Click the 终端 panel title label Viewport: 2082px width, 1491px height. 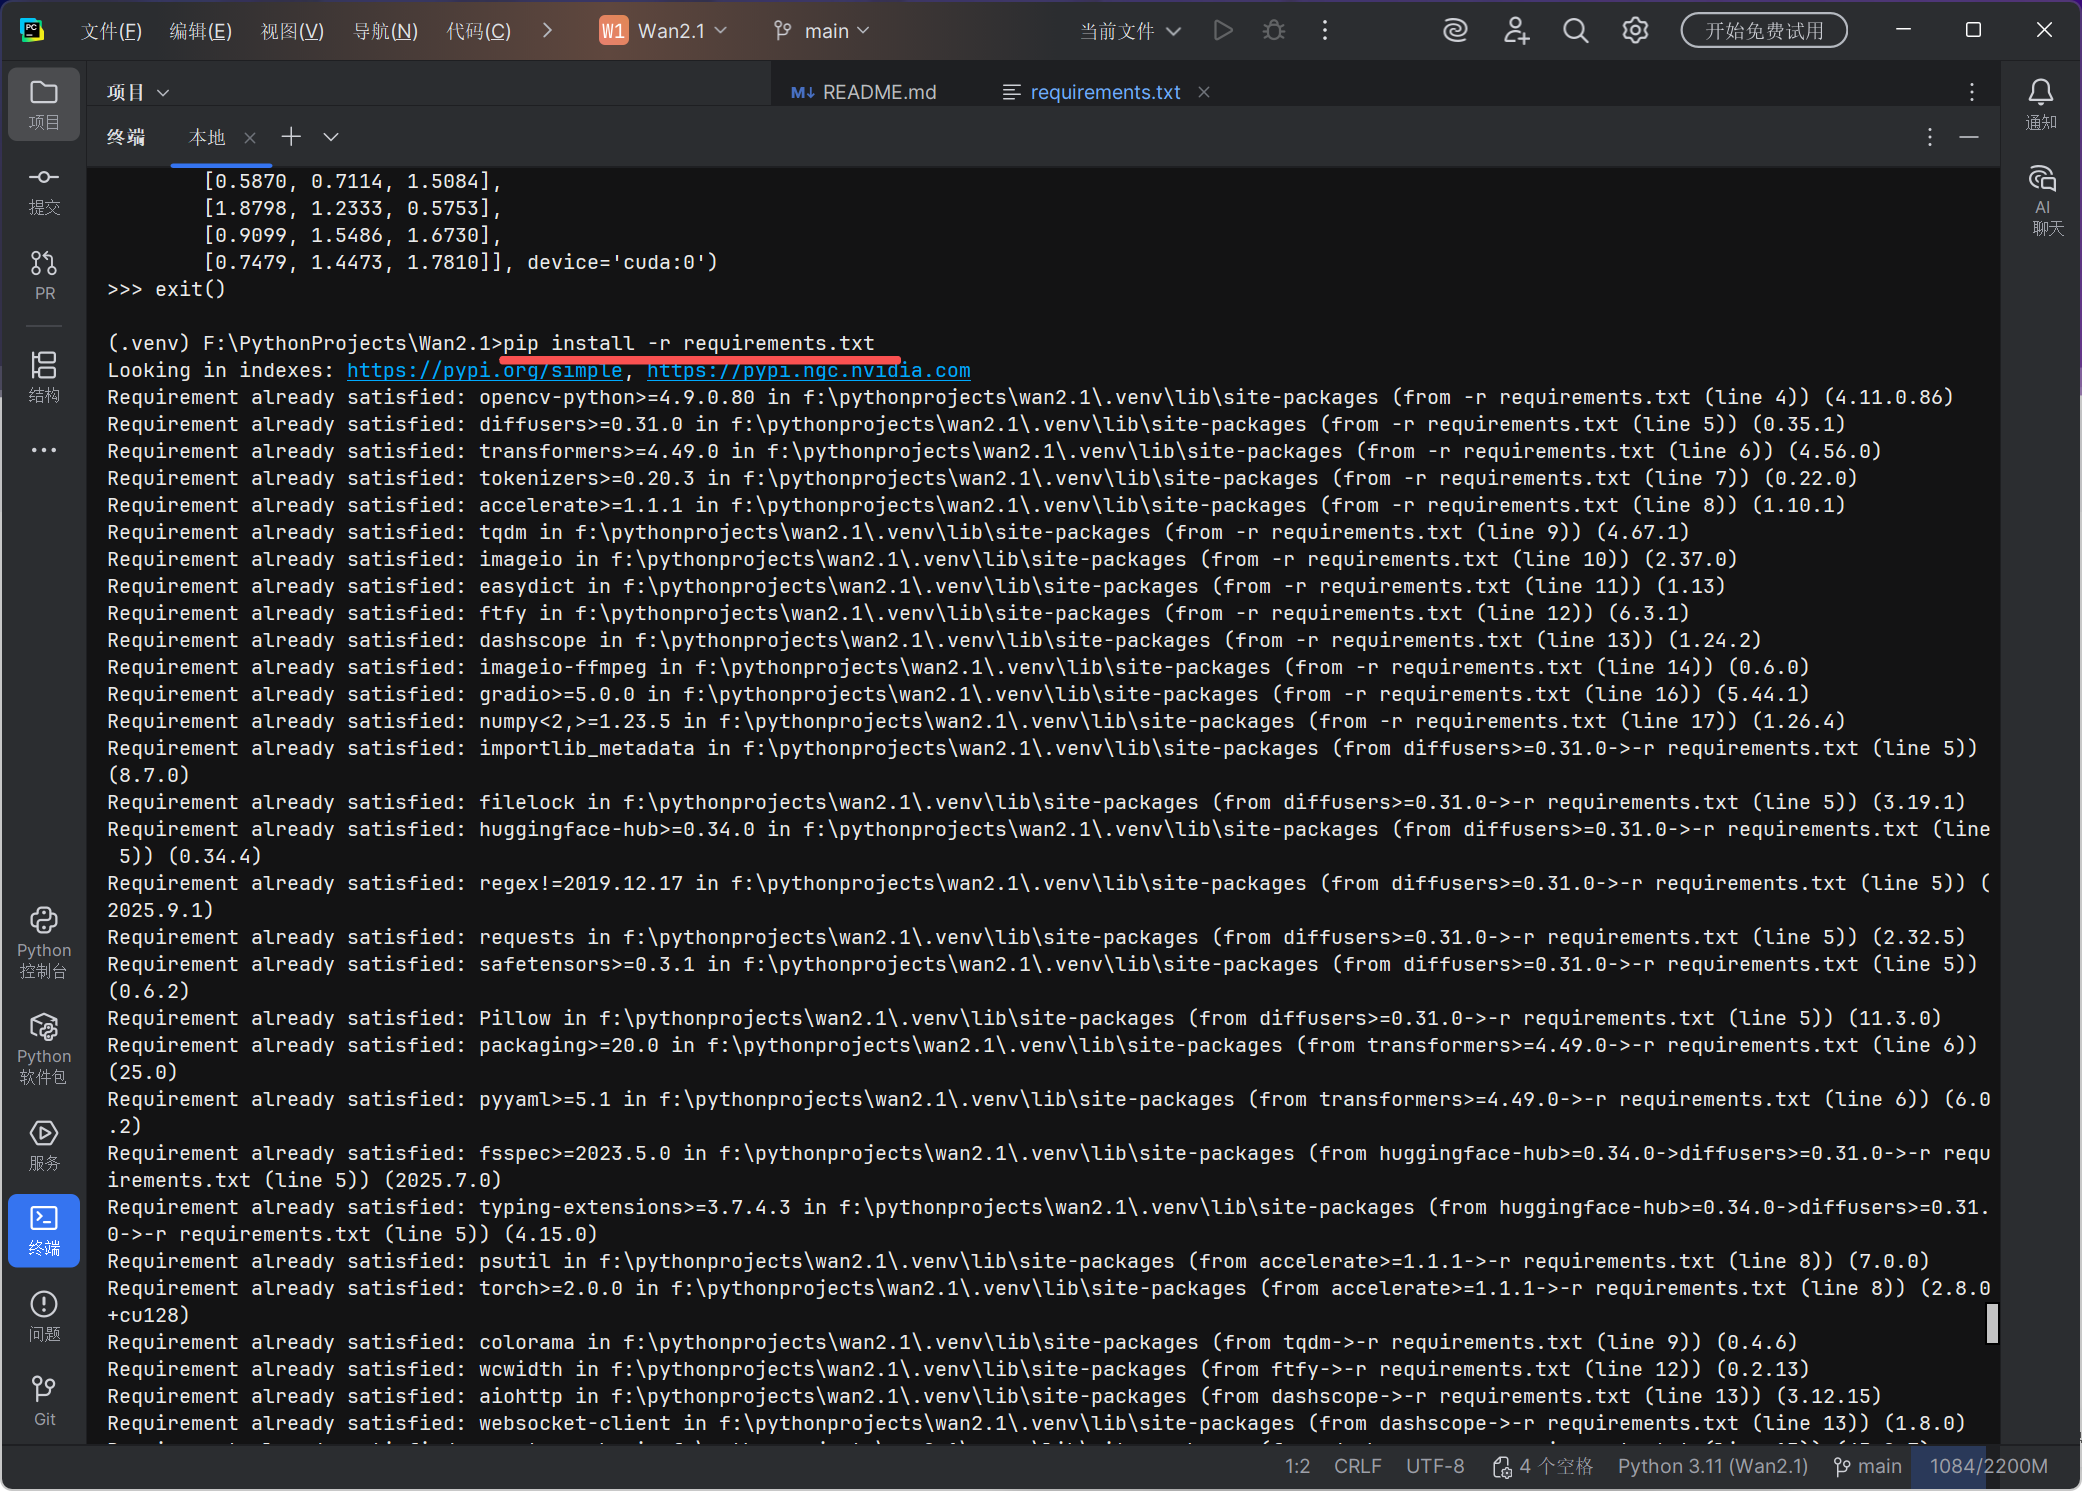[x=126, y=137]
